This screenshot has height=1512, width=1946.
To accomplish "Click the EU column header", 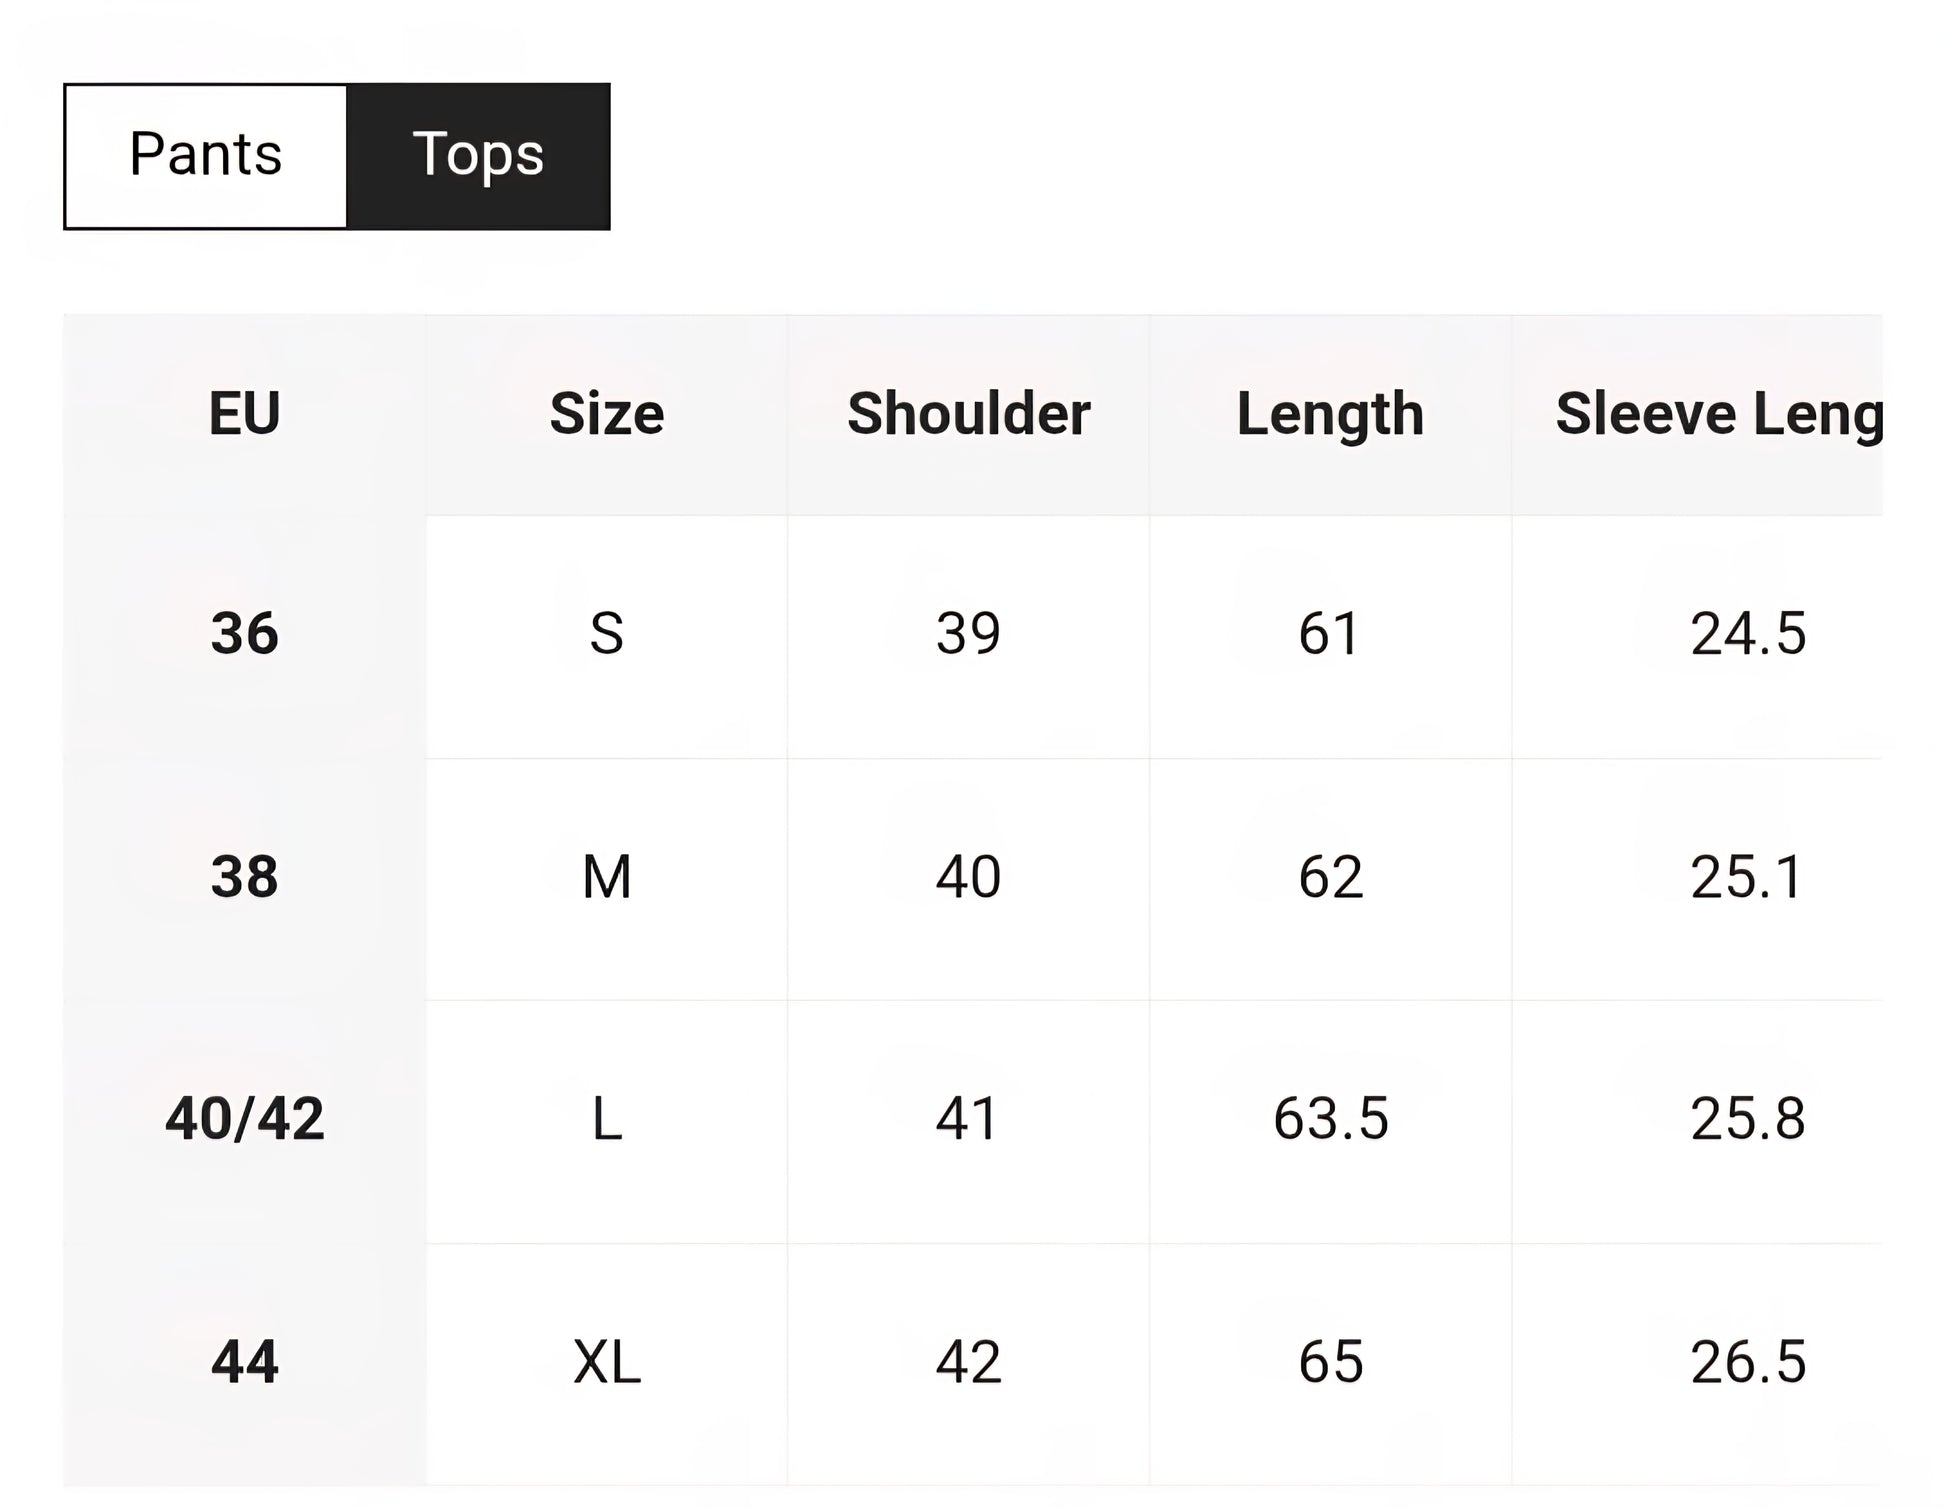I will point(245,414).
